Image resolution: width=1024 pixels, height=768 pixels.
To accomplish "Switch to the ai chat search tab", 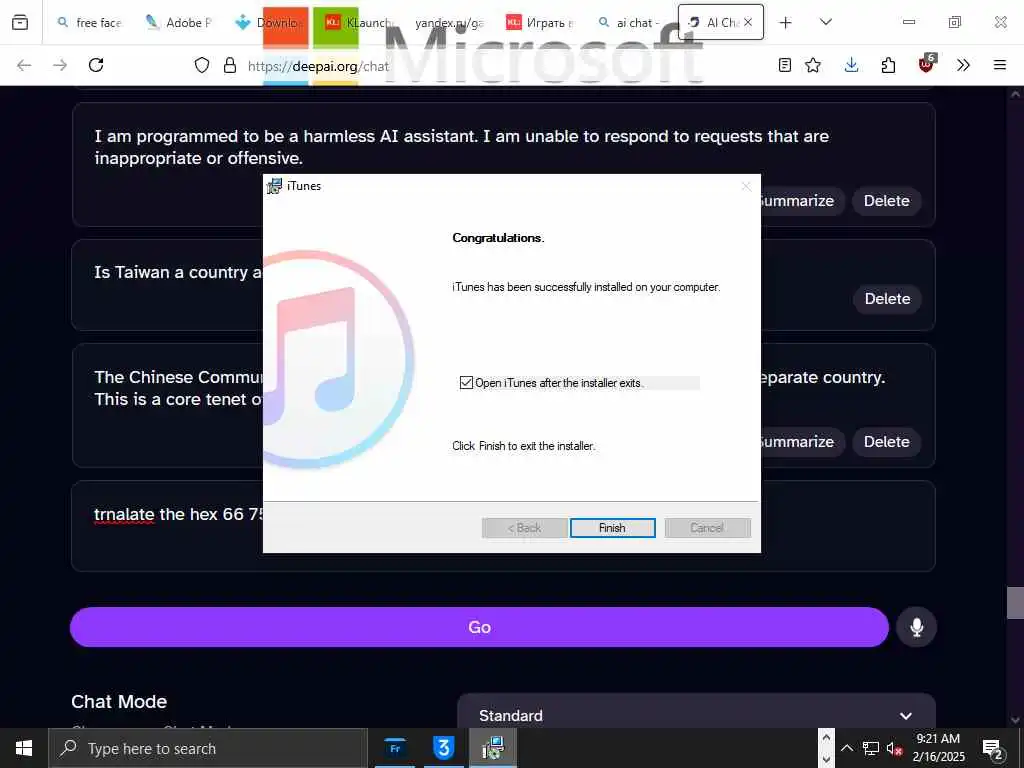I will [x=629, y=22].
